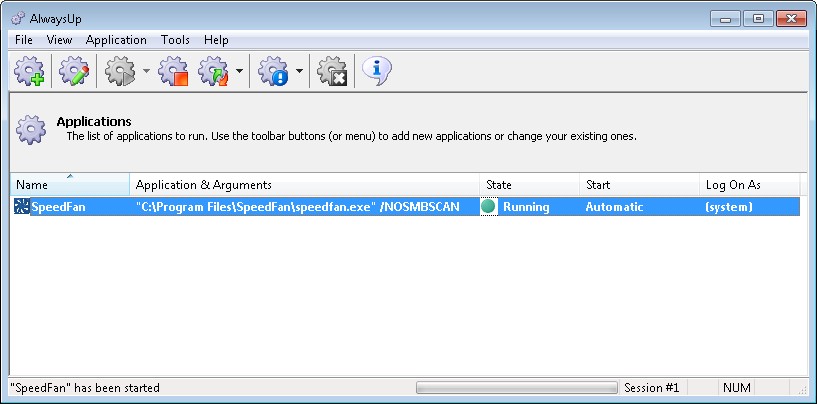This screenshot has height=404, width=817.
Task: Open the Application menu
Action: [x=116, y=40]
